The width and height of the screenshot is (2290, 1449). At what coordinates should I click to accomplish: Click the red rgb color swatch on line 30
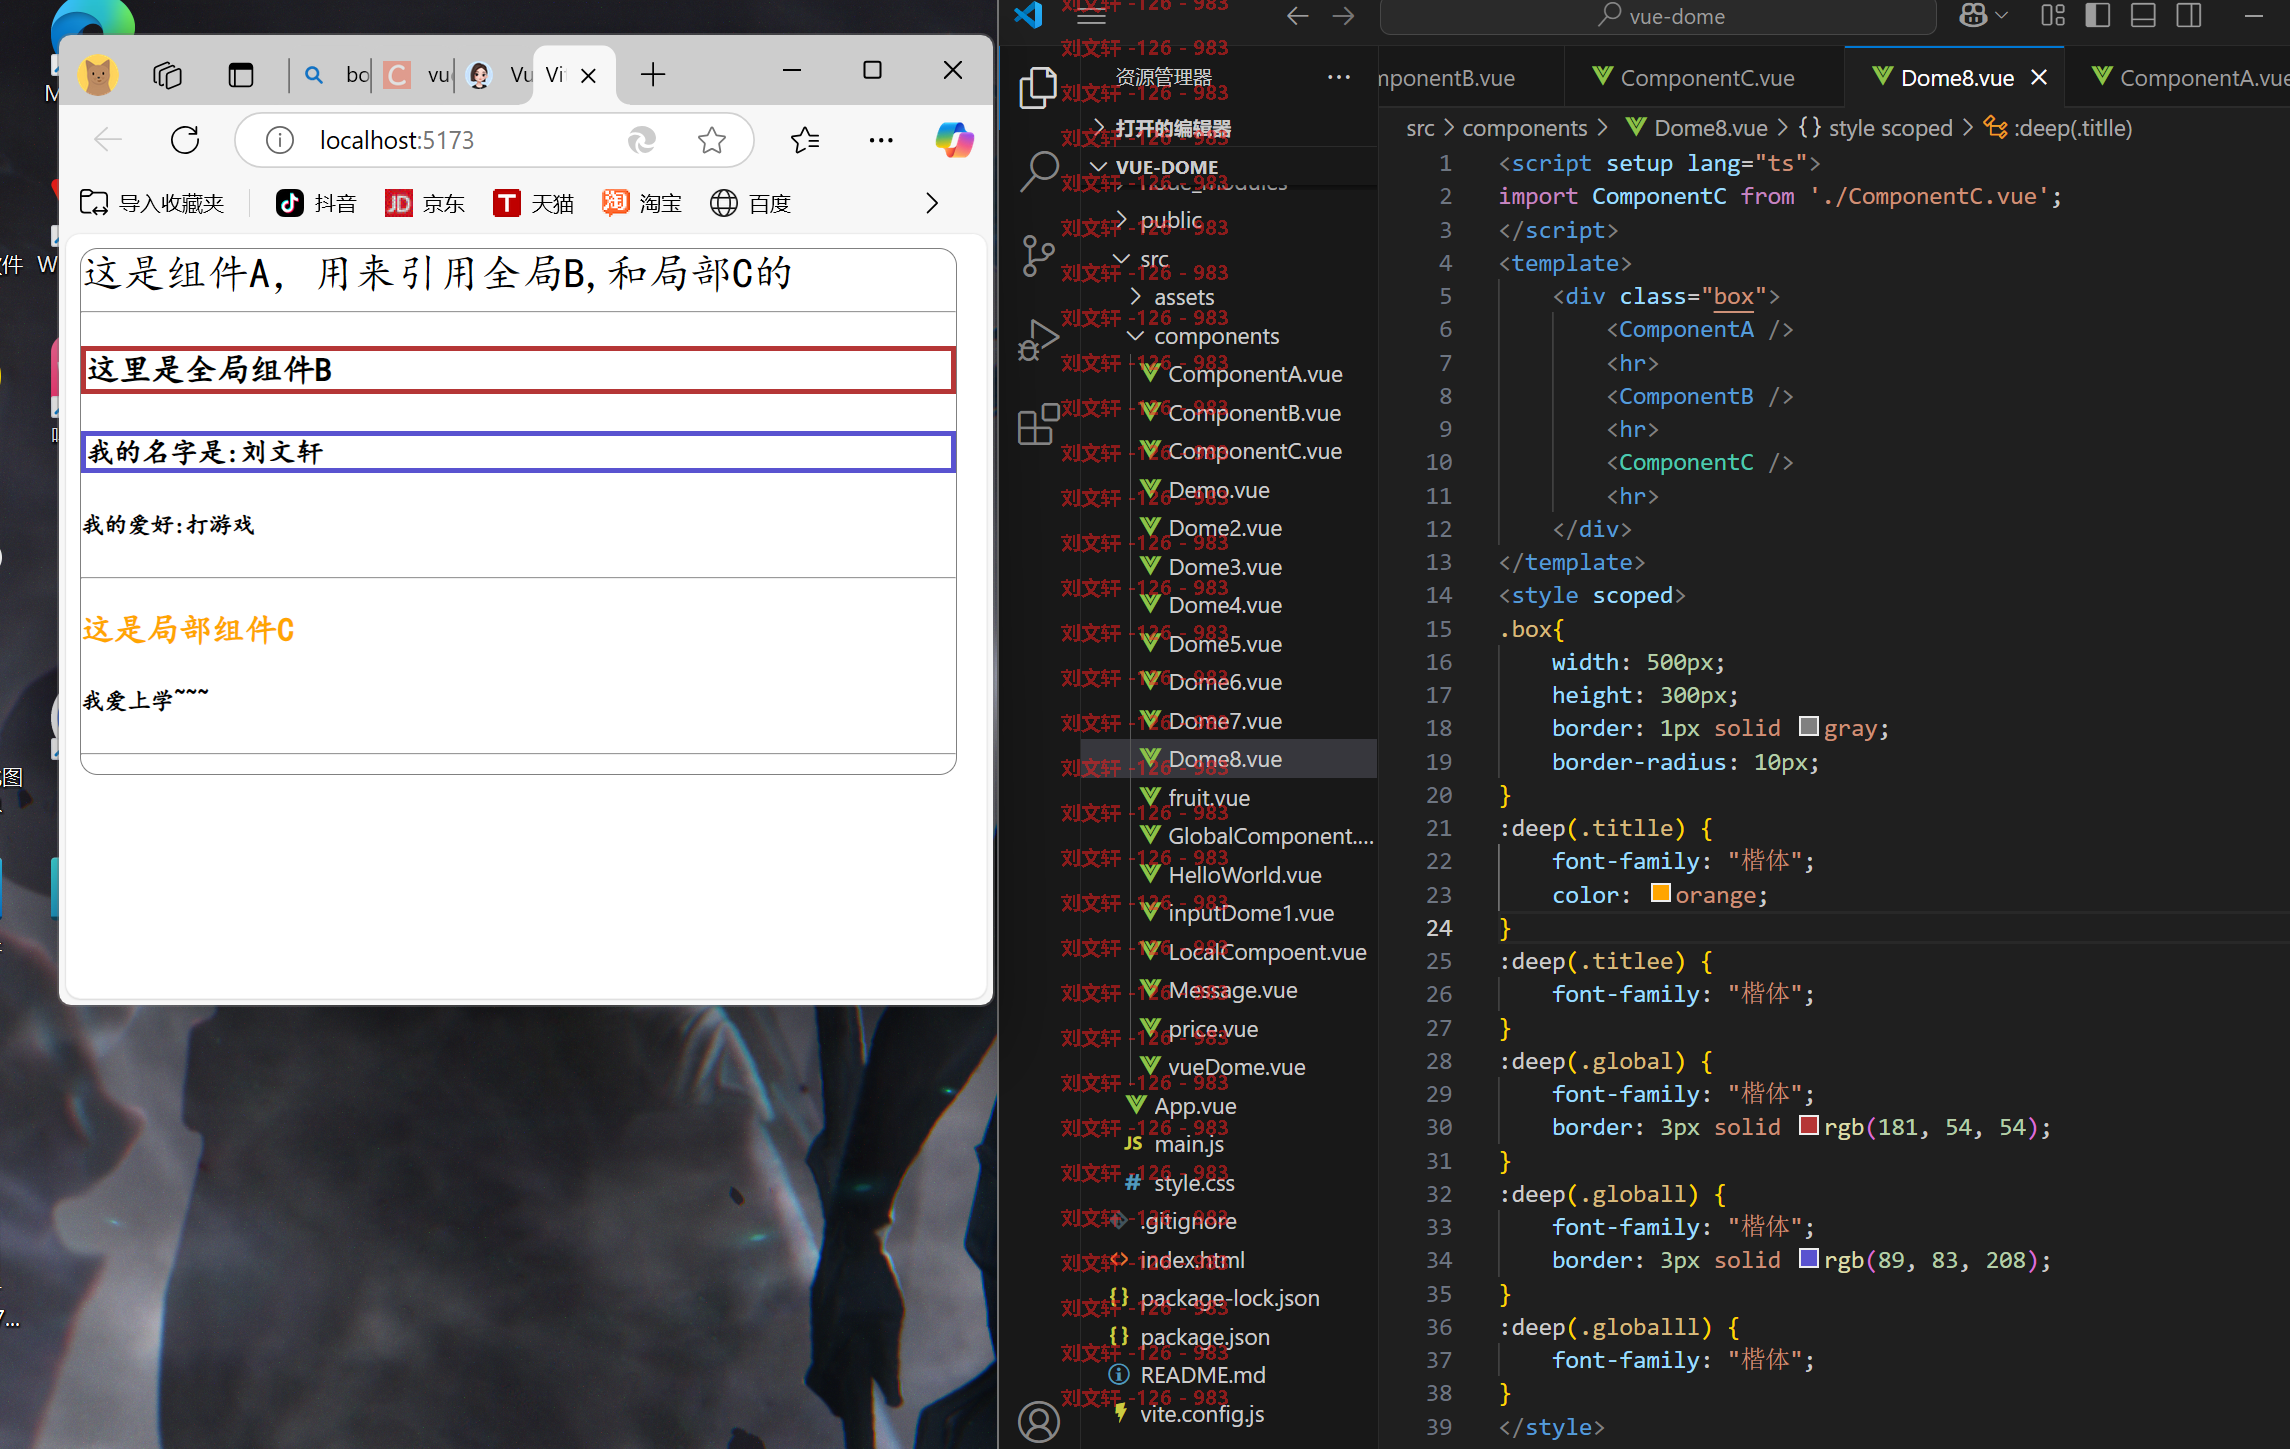coord(1808,1125)
